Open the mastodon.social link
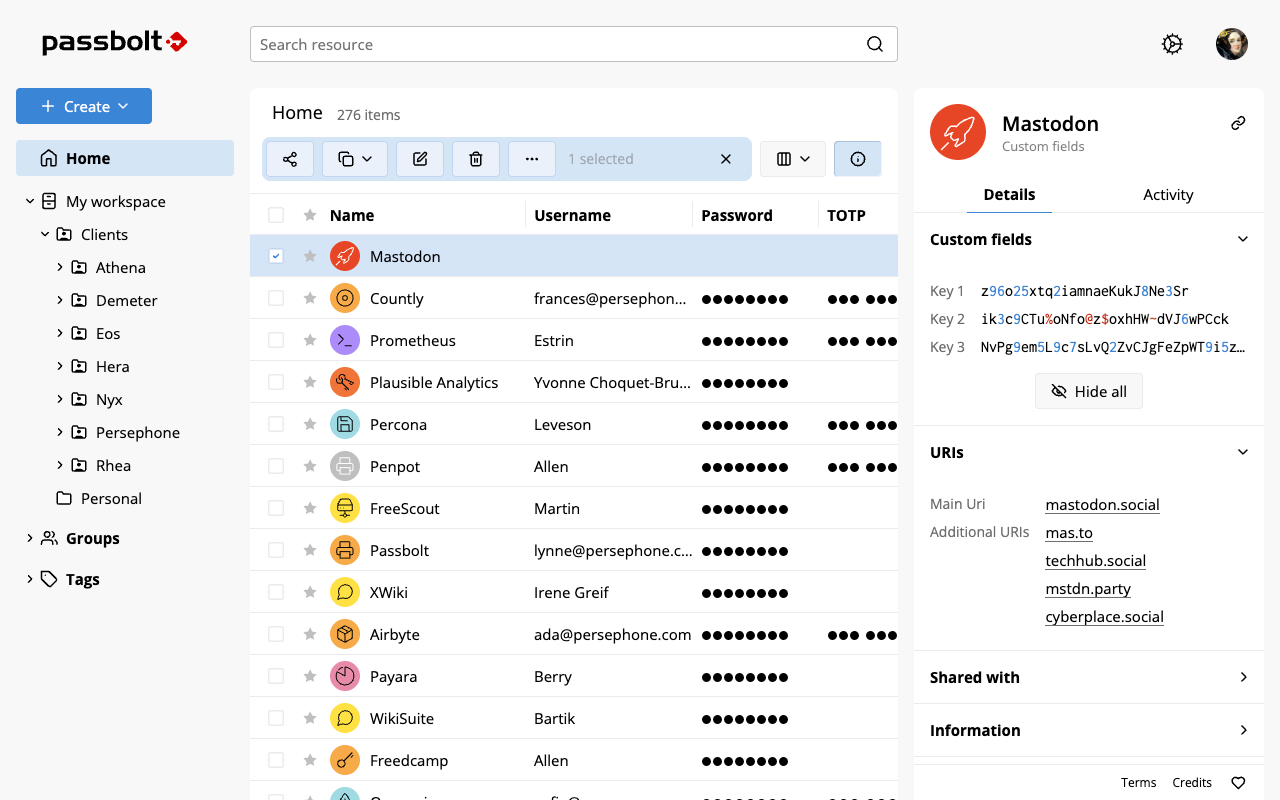1280x800 pixels. [1102, 505]
